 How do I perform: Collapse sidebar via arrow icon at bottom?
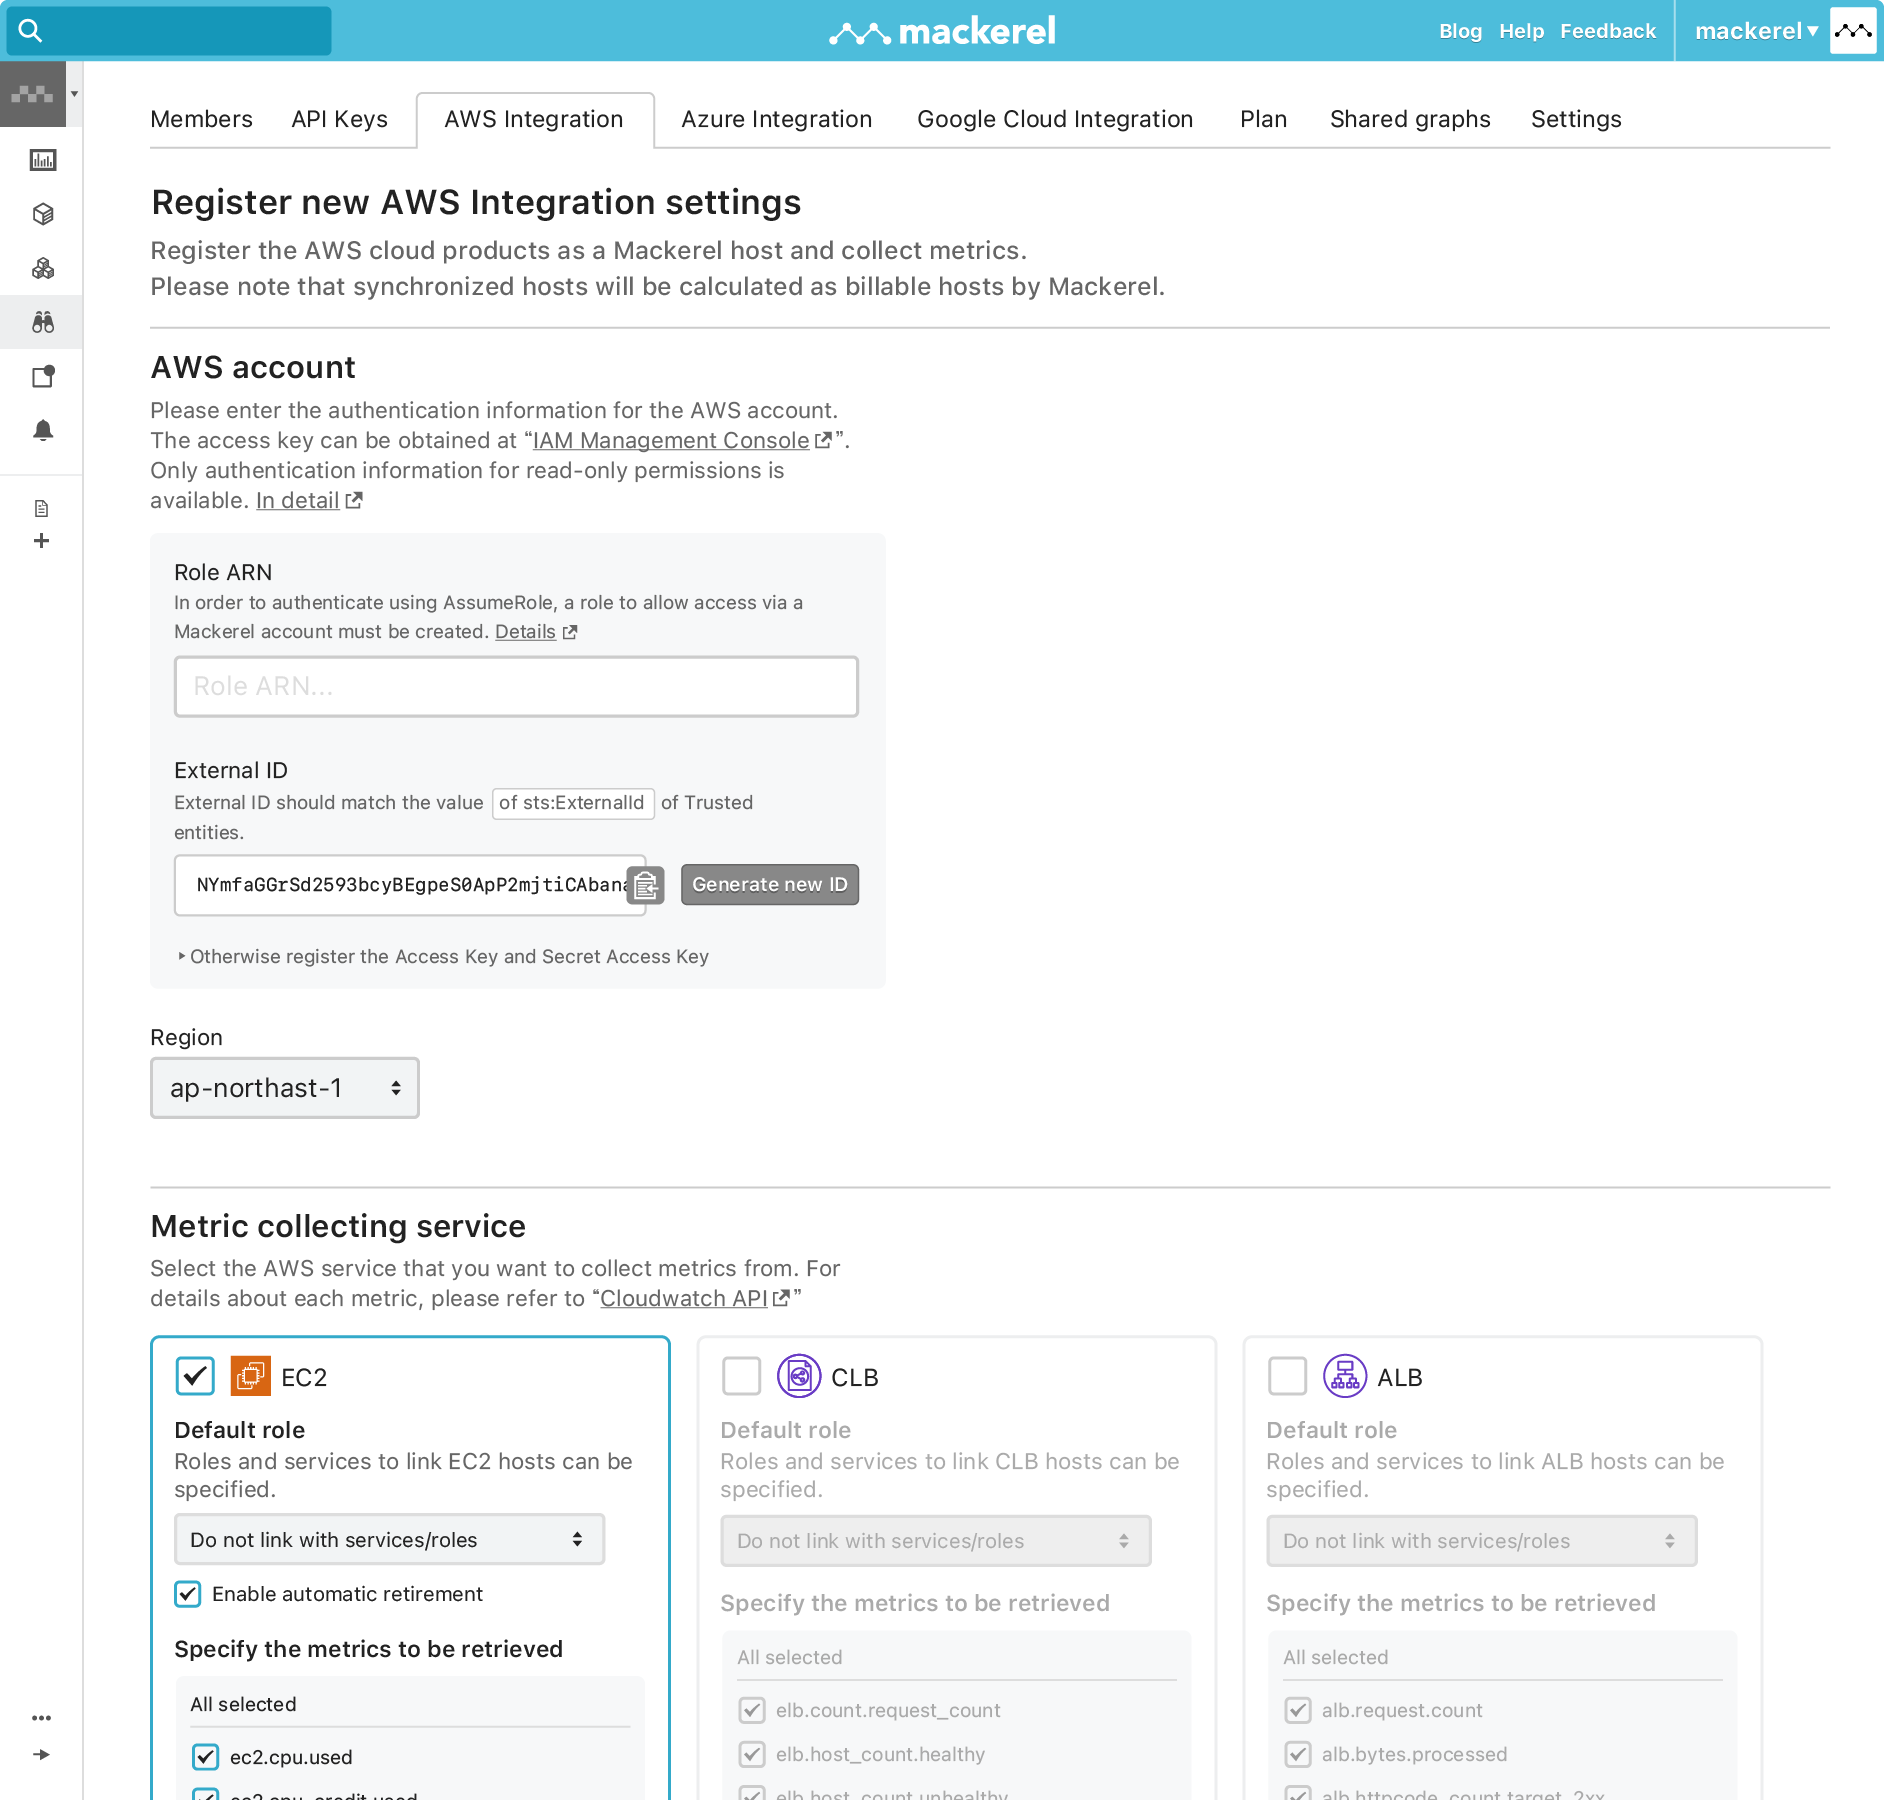[42, 1753]
